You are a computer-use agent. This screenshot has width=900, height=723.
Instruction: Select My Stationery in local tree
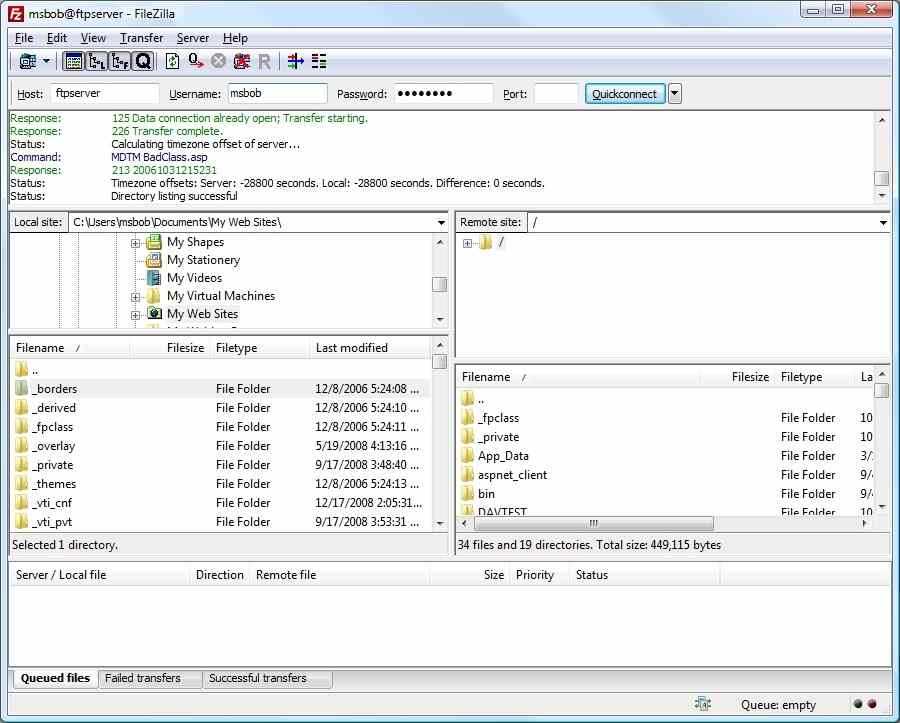point(203,260)
